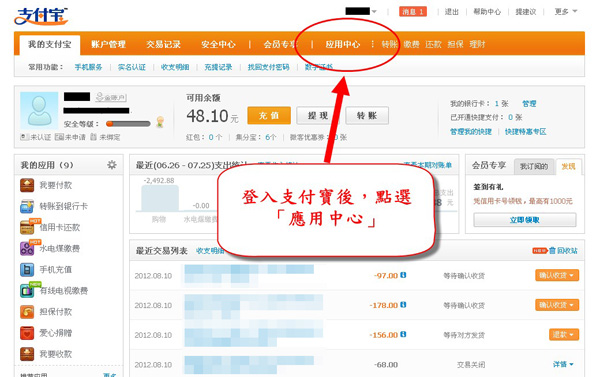Open 确认收货 dropdown for -97.00 row
Image resolution: width=600 pixels, height=377 pixels.
pos(557,275)
